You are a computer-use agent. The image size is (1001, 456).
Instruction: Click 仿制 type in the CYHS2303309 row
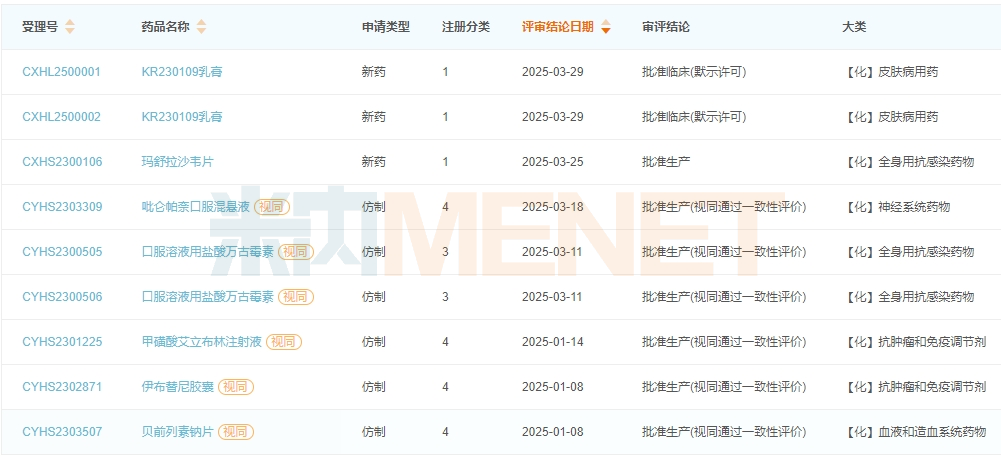(x=374, y=207)
